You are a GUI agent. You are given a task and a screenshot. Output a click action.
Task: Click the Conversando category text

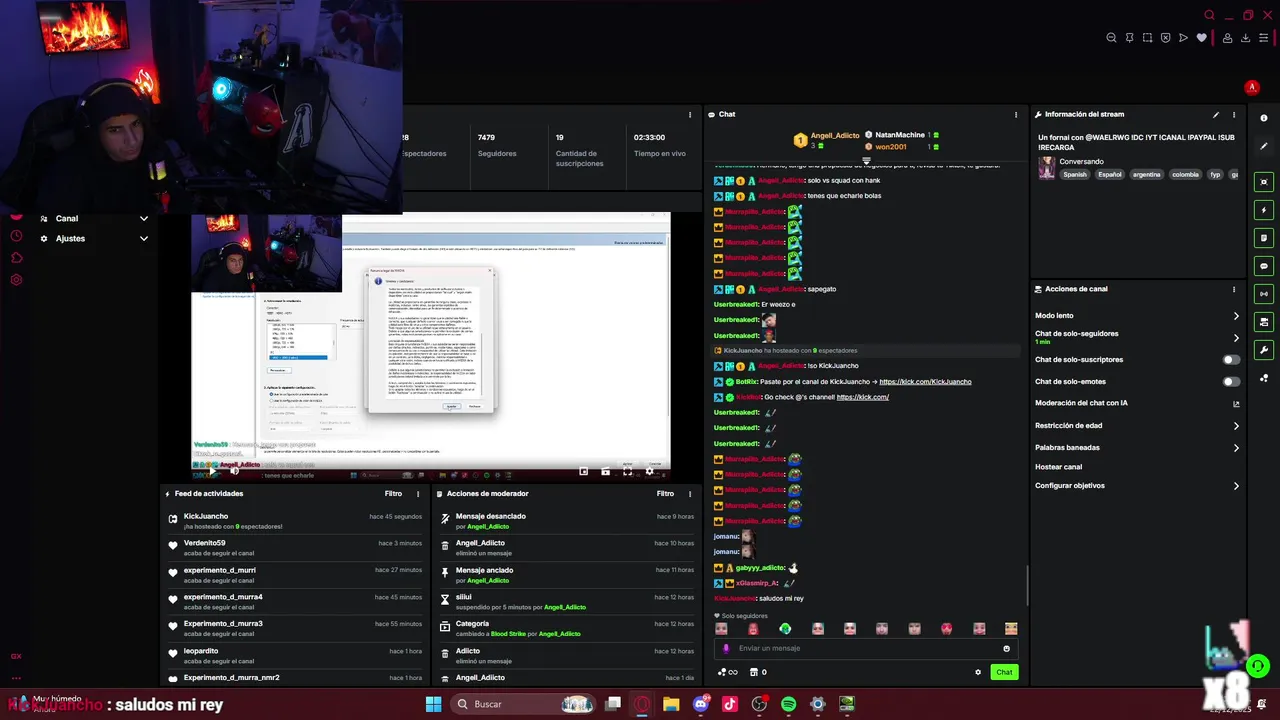pos(1081,162)
